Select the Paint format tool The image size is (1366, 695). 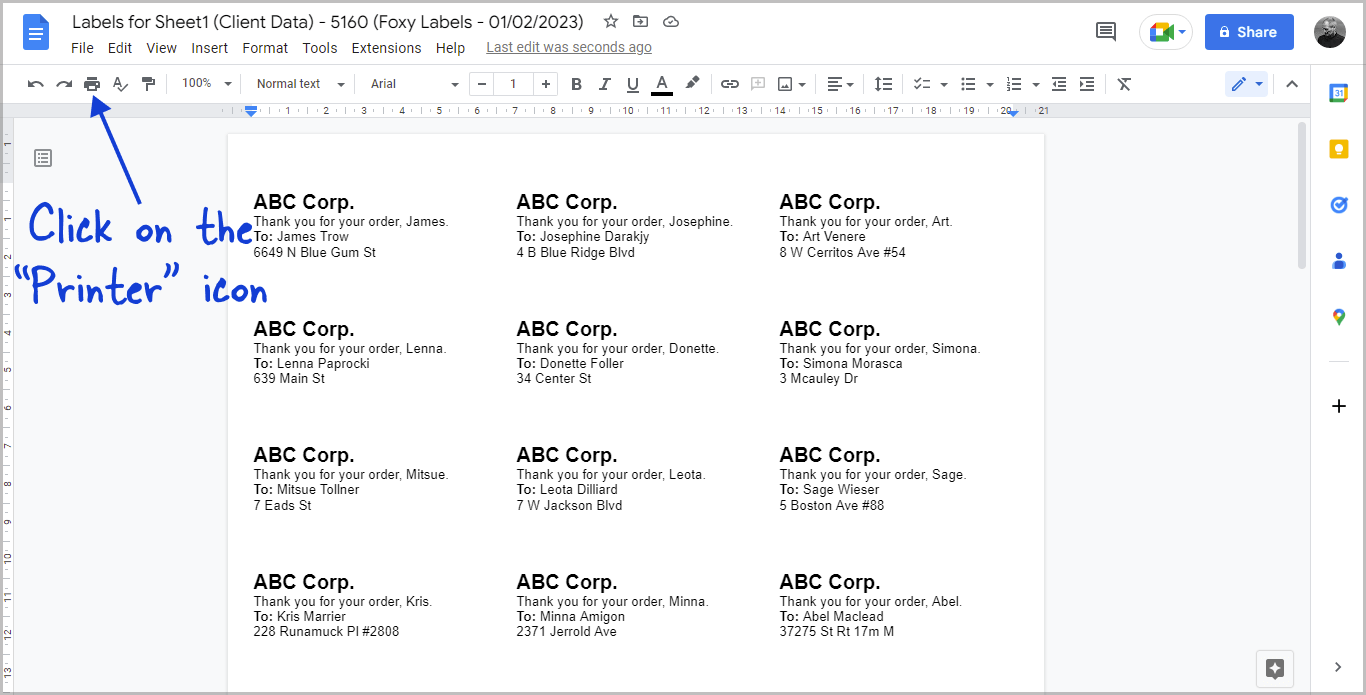[x=148, y=83]
